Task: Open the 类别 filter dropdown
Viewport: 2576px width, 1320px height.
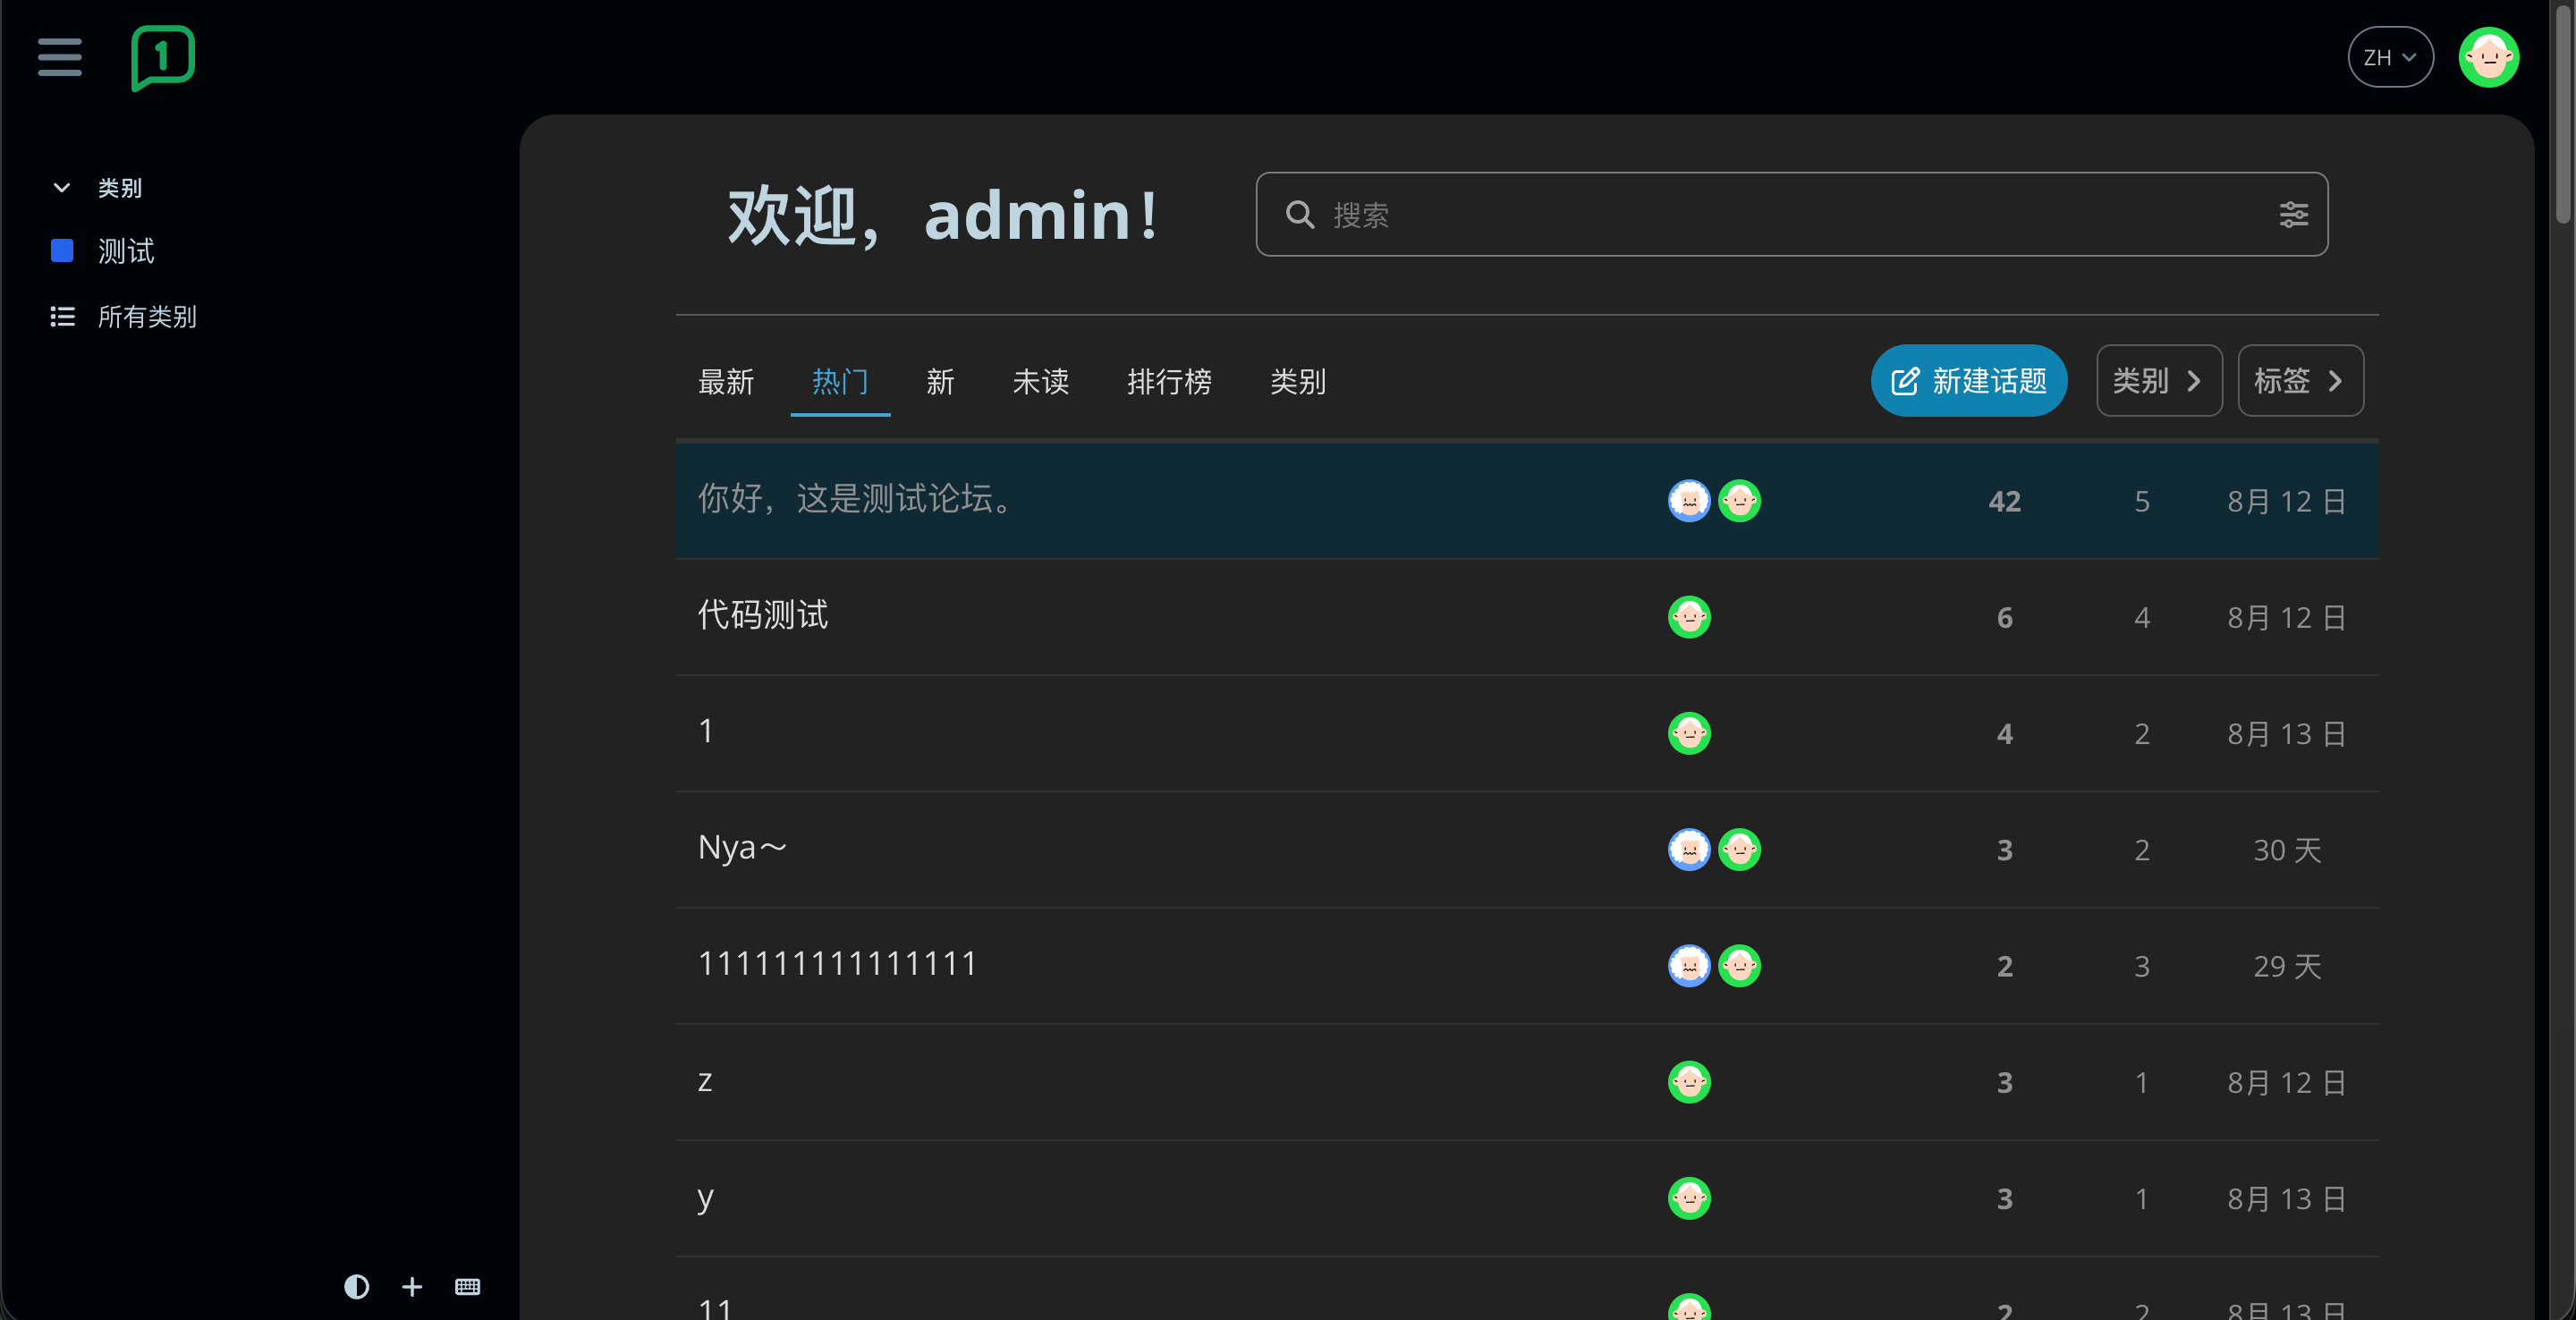Action: tap(2159, 381)
